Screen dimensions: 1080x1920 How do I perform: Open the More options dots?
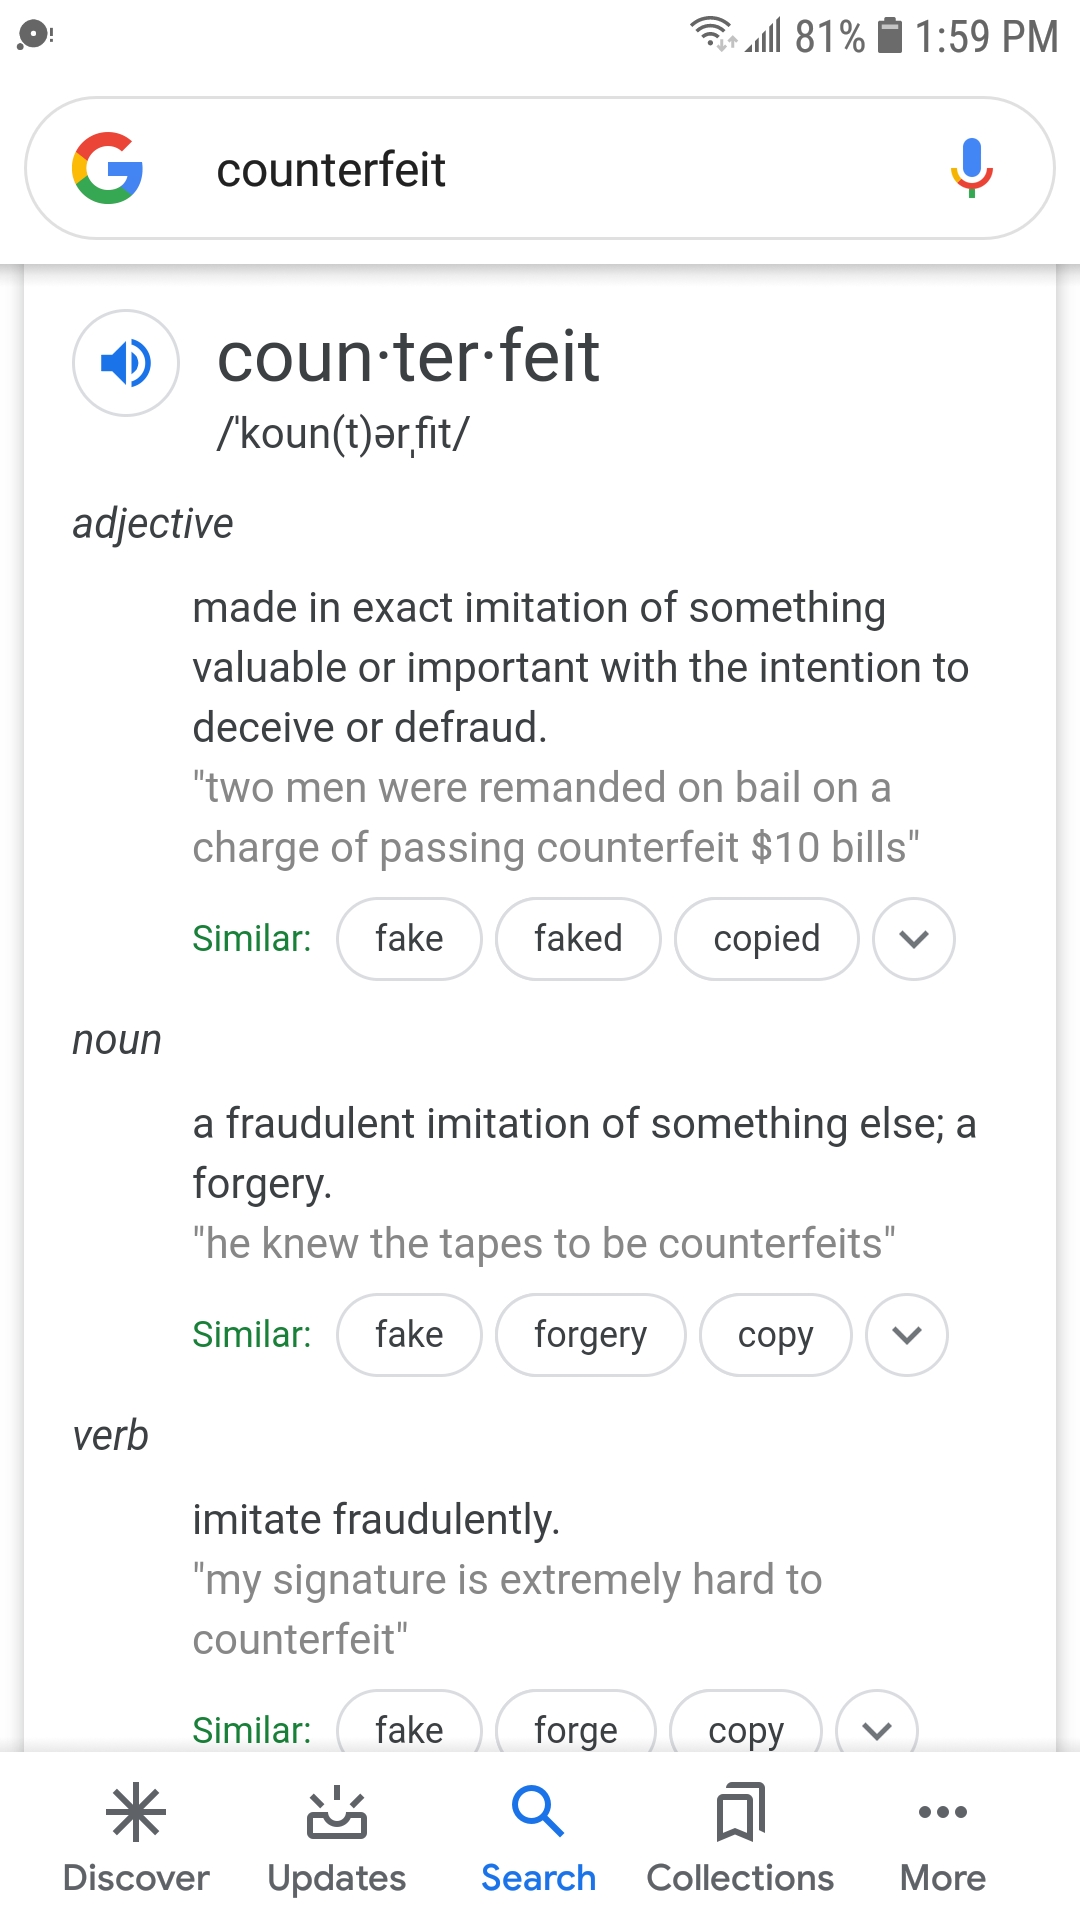click(942, 1812)
